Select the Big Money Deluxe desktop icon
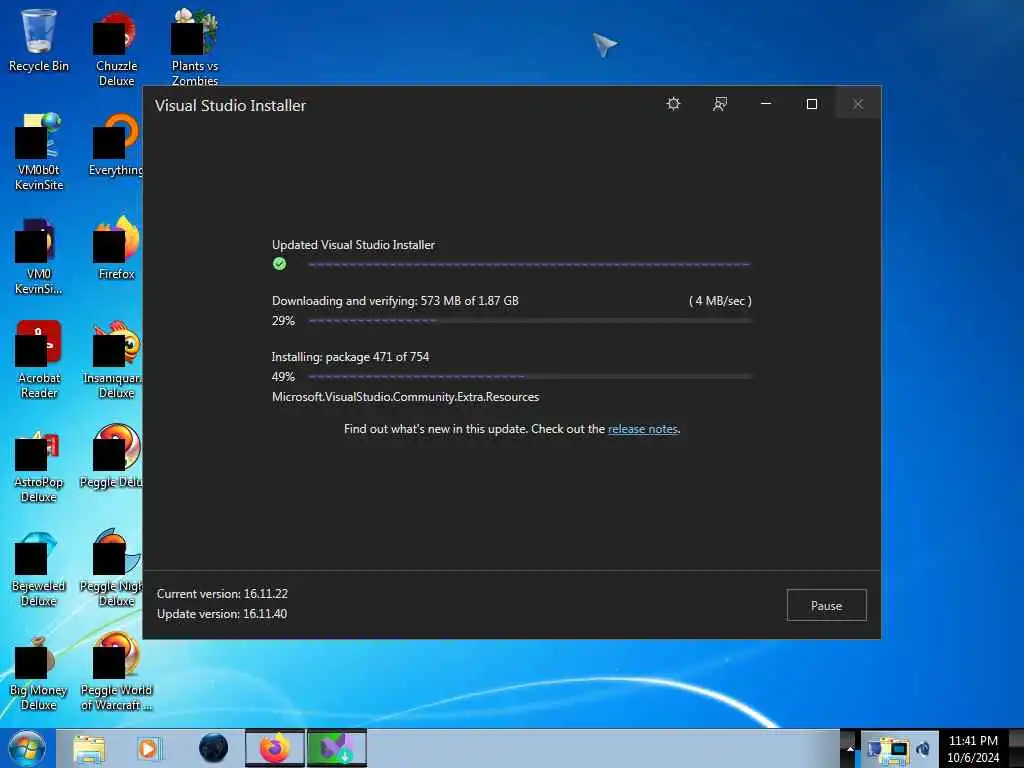1024x768 pixels. pyautogui.click(x=39, y=671)
